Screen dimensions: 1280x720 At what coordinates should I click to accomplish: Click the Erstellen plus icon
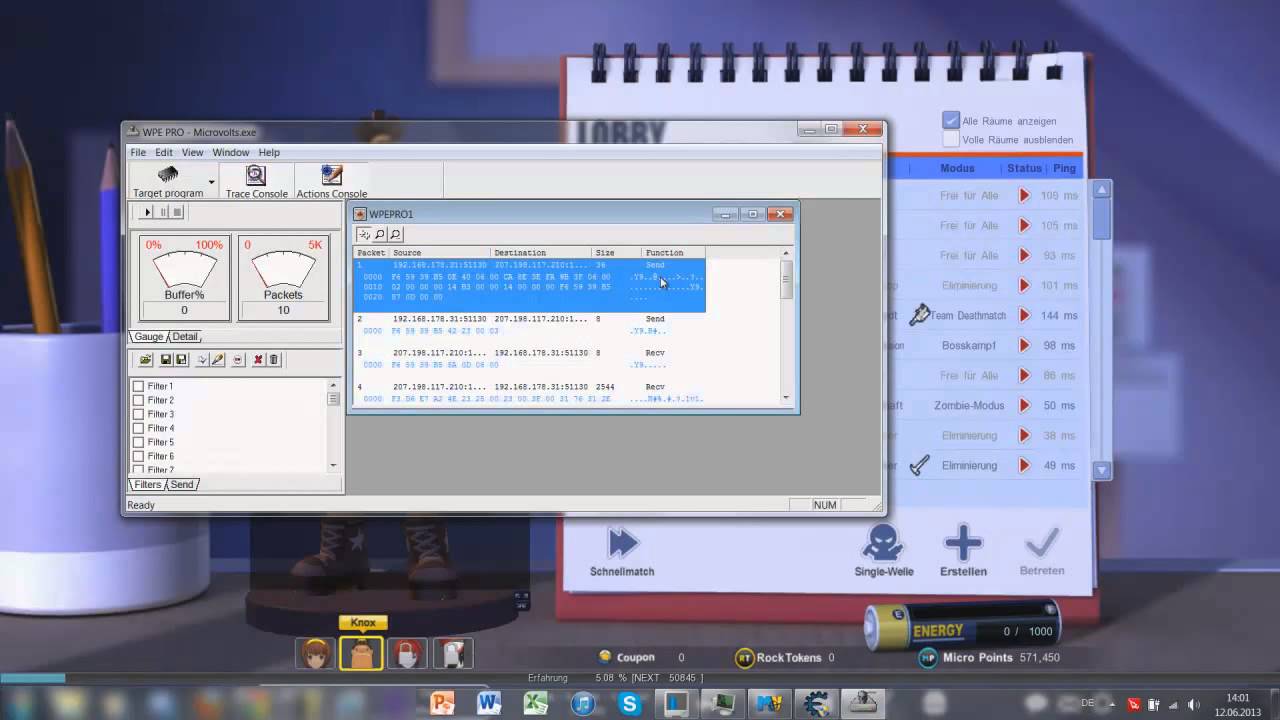click(963, 543)
